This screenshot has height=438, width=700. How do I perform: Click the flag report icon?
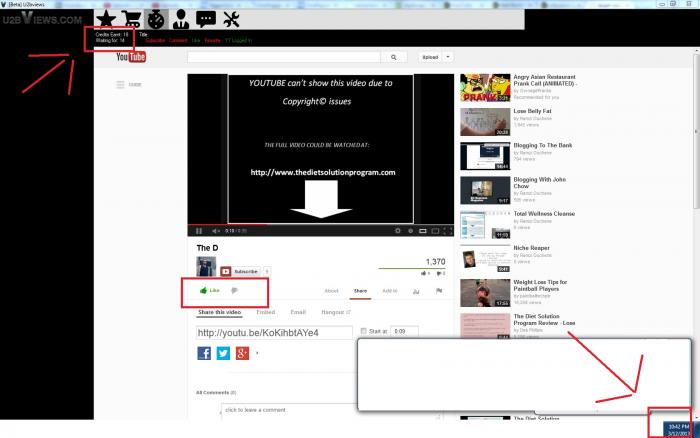click(439, 291)
